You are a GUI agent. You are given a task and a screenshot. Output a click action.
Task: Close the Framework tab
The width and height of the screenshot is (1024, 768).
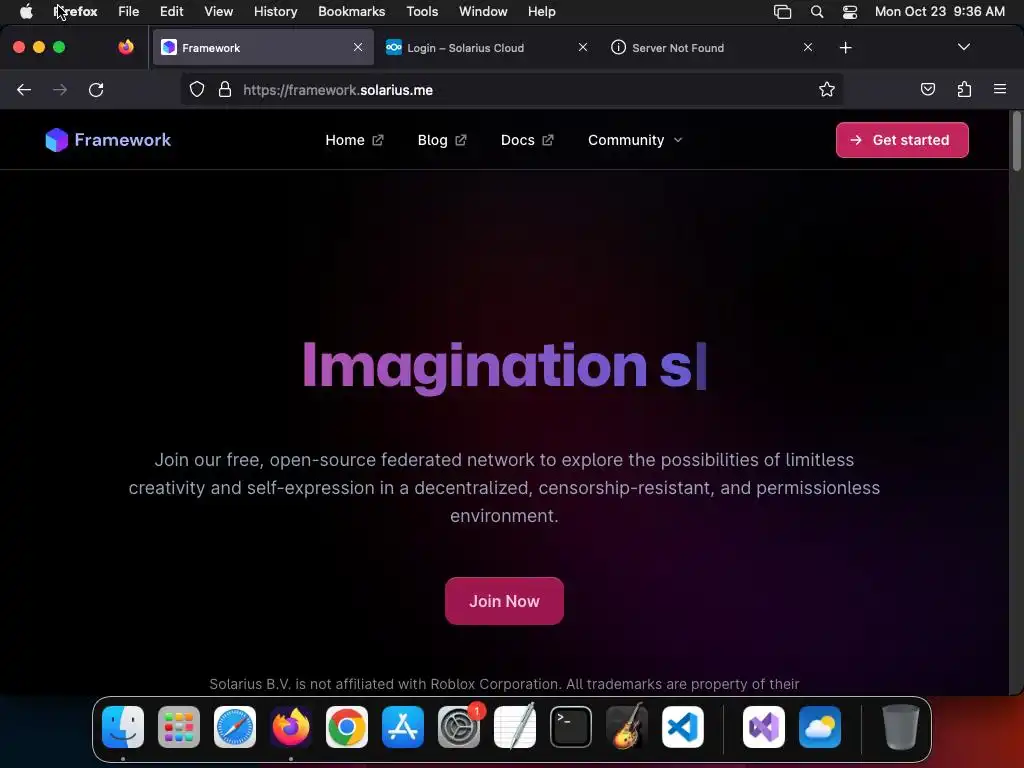[358, 47]
